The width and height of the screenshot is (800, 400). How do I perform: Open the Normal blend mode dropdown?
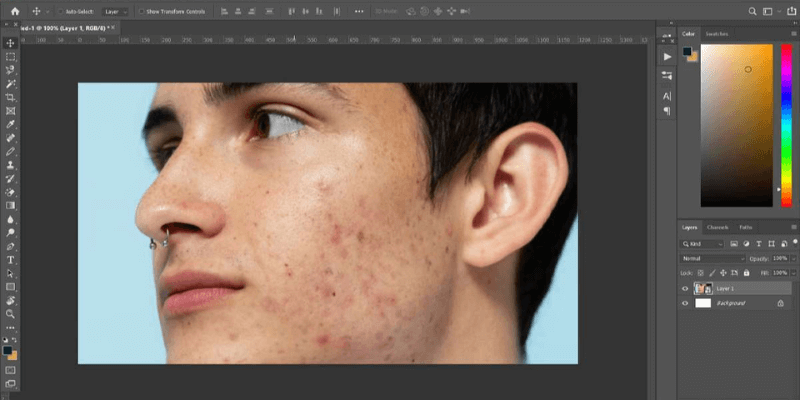pyautogui.click(x=710, y=258)
